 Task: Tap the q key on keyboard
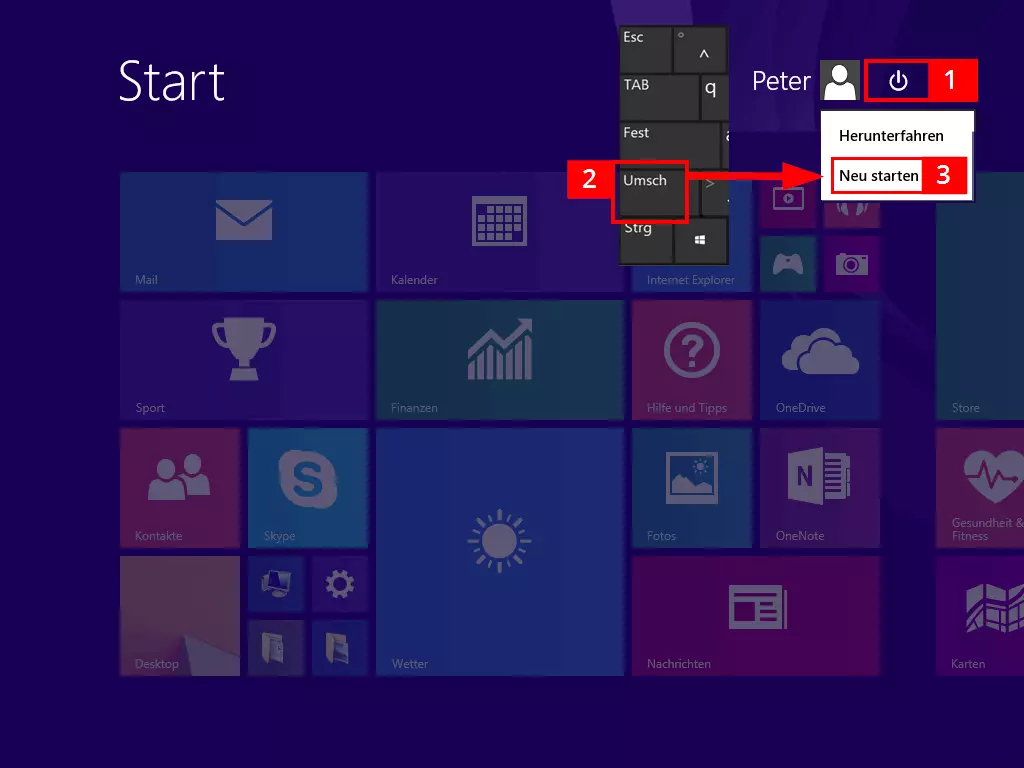[x=714, y=97]
